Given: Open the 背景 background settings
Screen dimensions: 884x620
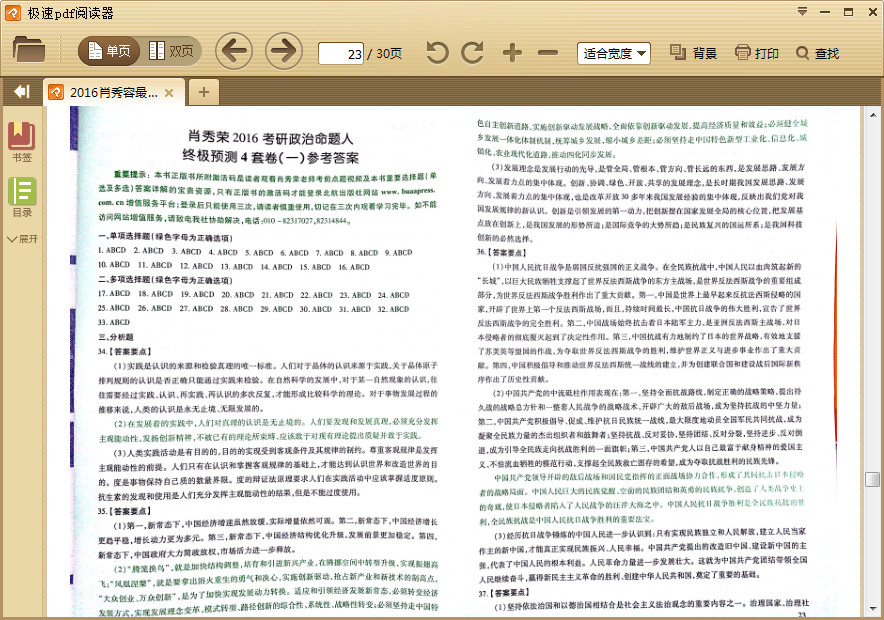Looking at the screenshot, I should coord(693,54).
